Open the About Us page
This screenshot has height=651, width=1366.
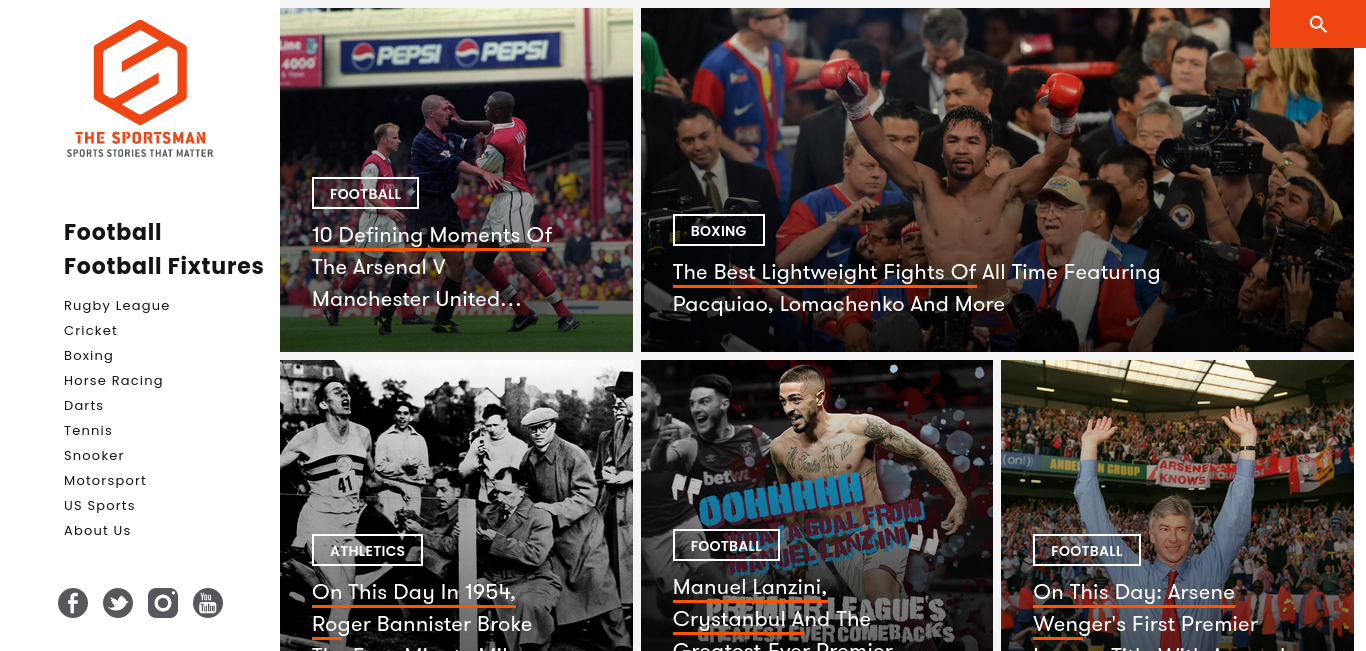[97, 531]
